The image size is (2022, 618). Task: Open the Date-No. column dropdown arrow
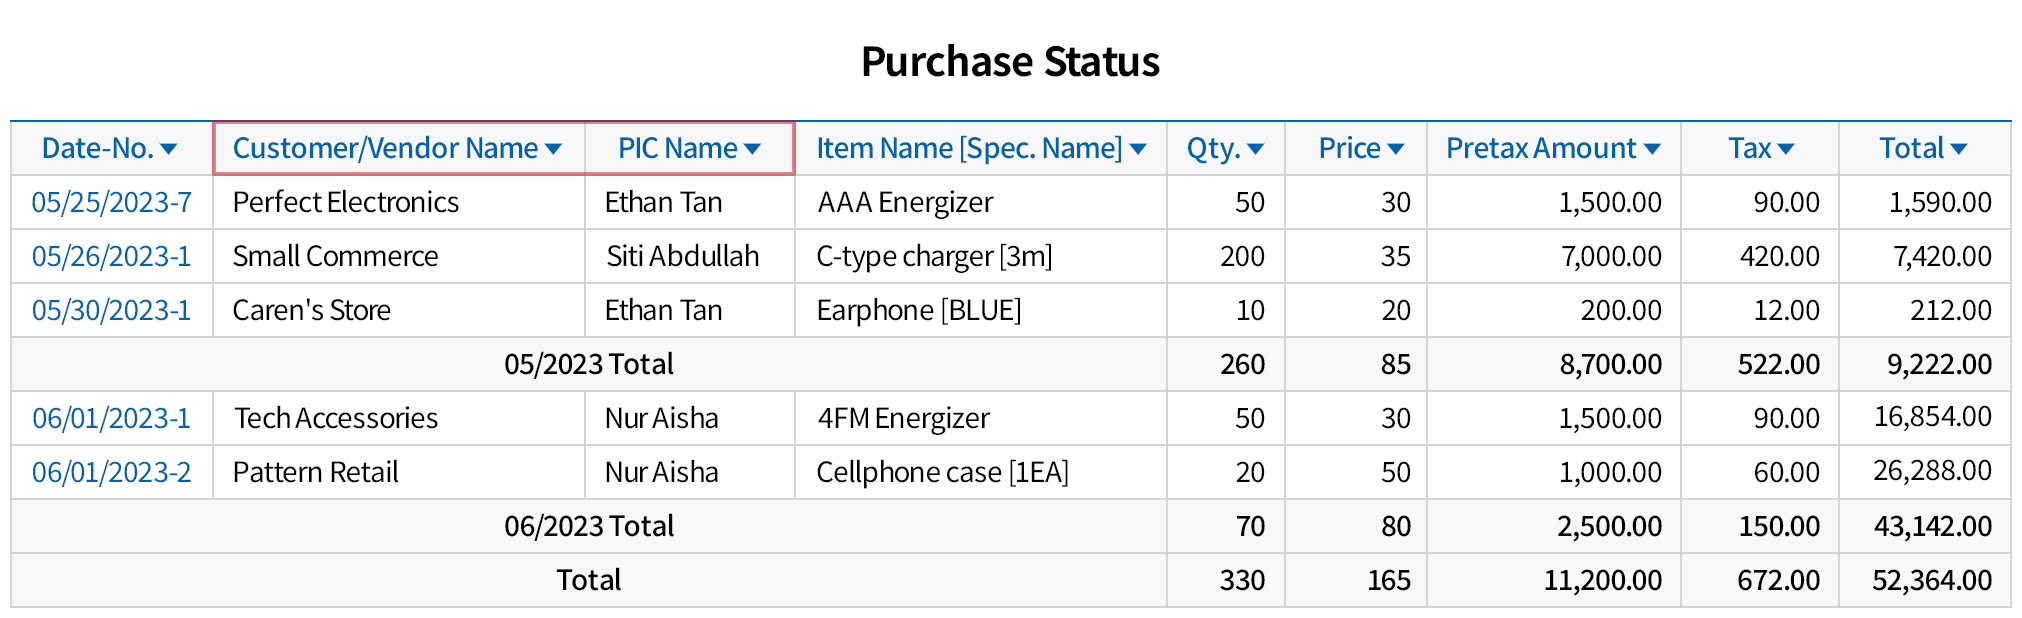point(168,149)
